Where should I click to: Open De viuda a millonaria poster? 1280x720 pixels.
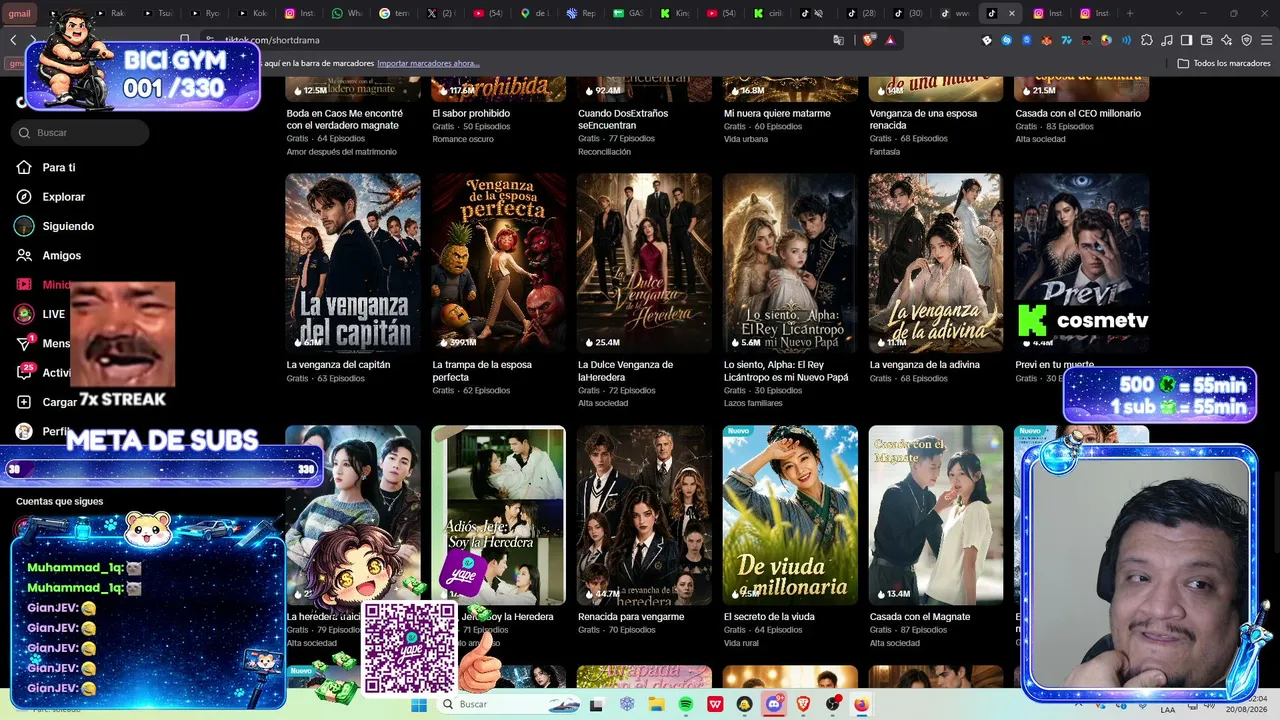pyautogui.click(x=790, y=515)
